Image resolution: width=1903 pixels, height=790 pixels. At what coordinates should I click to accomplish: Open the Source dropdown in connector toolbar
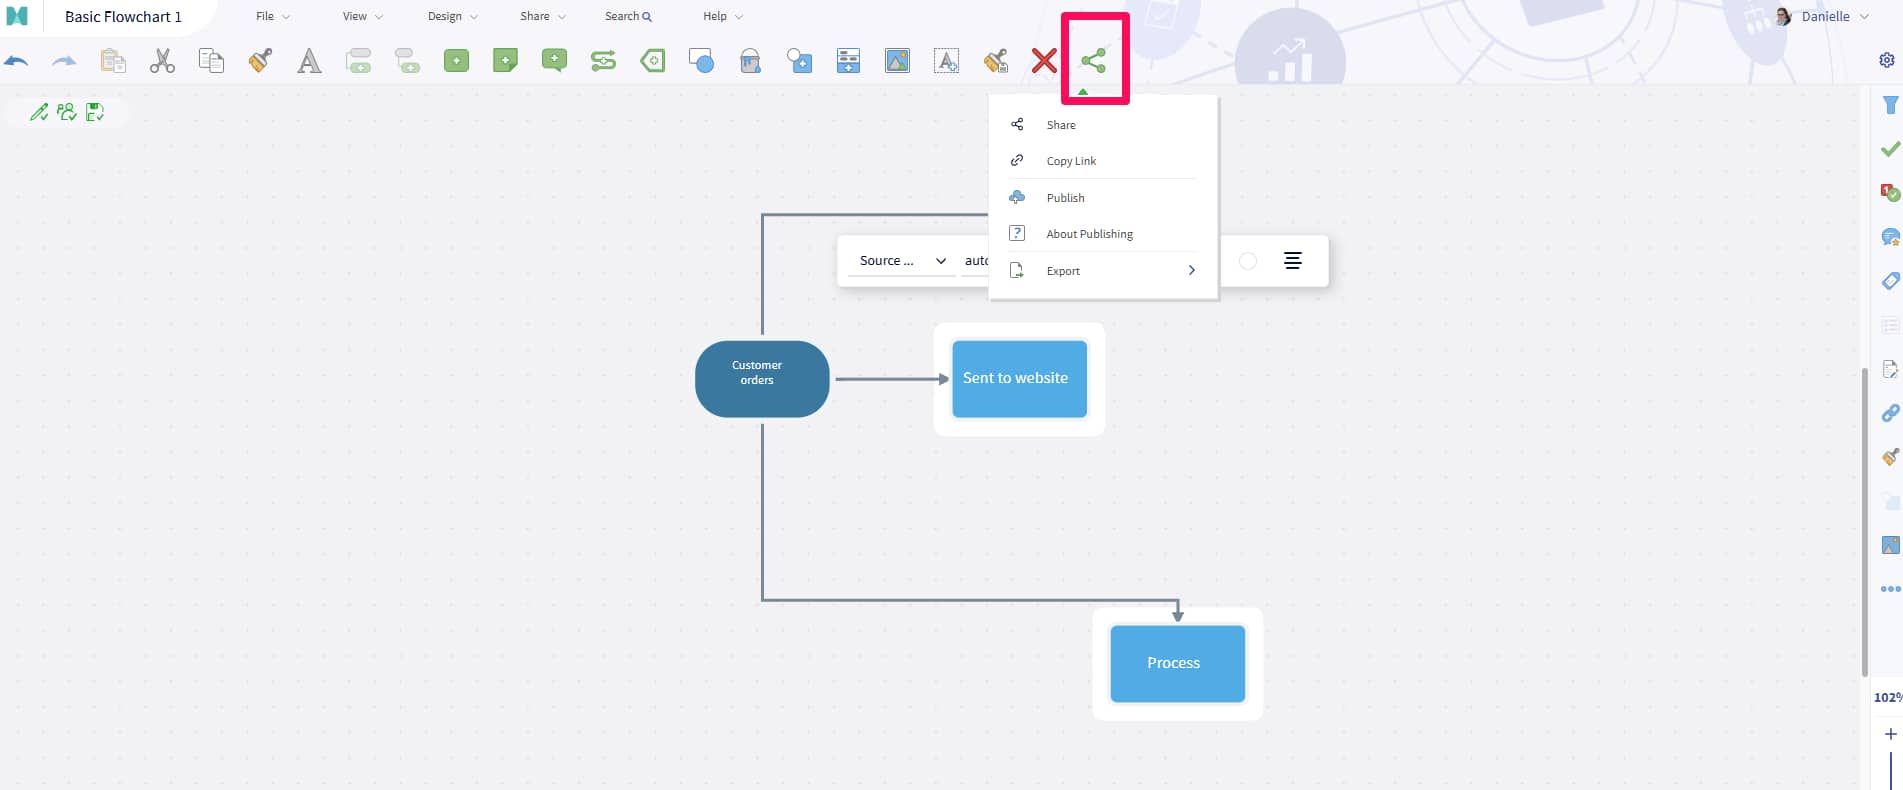(901, 261)
